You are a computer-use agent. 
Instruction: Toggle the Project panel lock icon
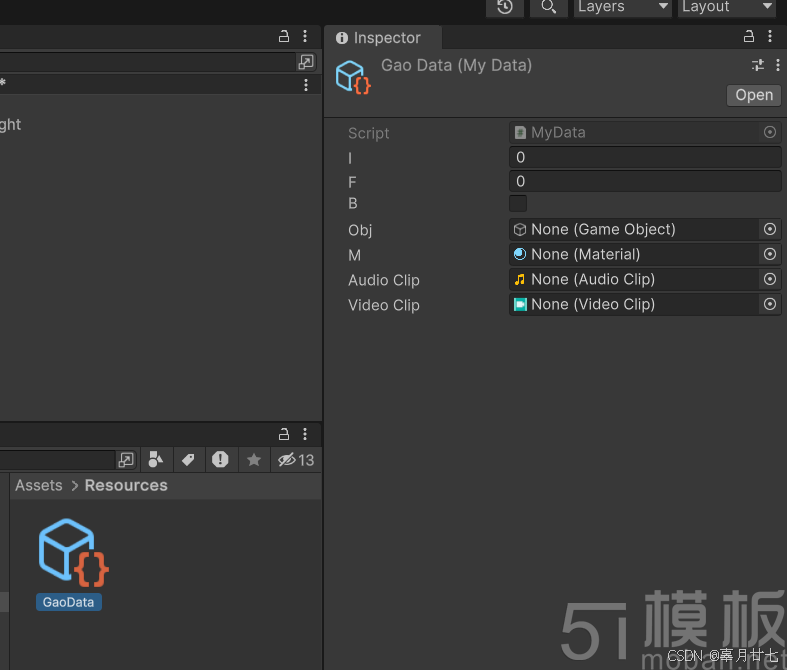coord(284,434)
